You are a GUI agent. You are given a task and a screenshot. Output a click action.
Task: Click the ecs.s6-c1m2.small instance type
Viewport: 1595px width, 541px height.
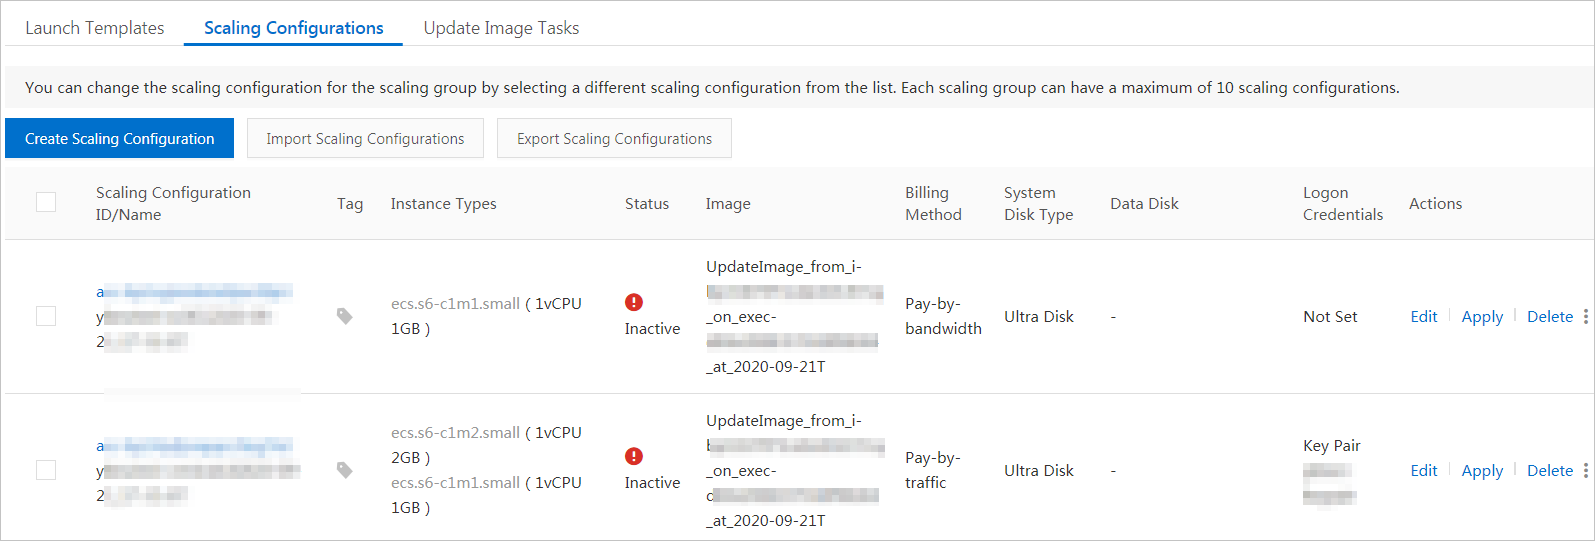[x=455, y=432]
